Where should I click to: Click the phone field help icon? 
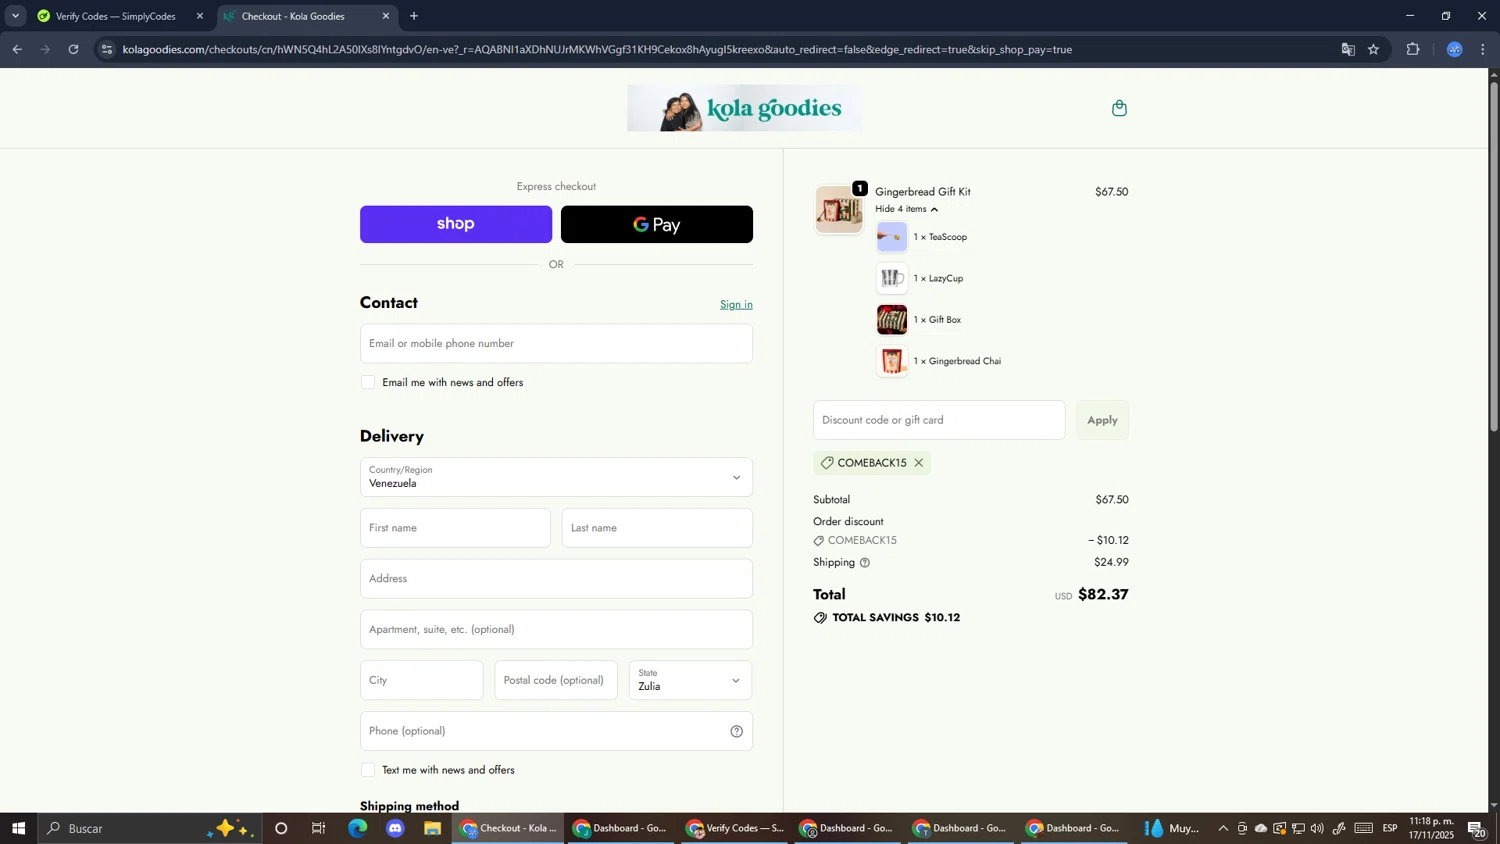(x=736, y=731)
